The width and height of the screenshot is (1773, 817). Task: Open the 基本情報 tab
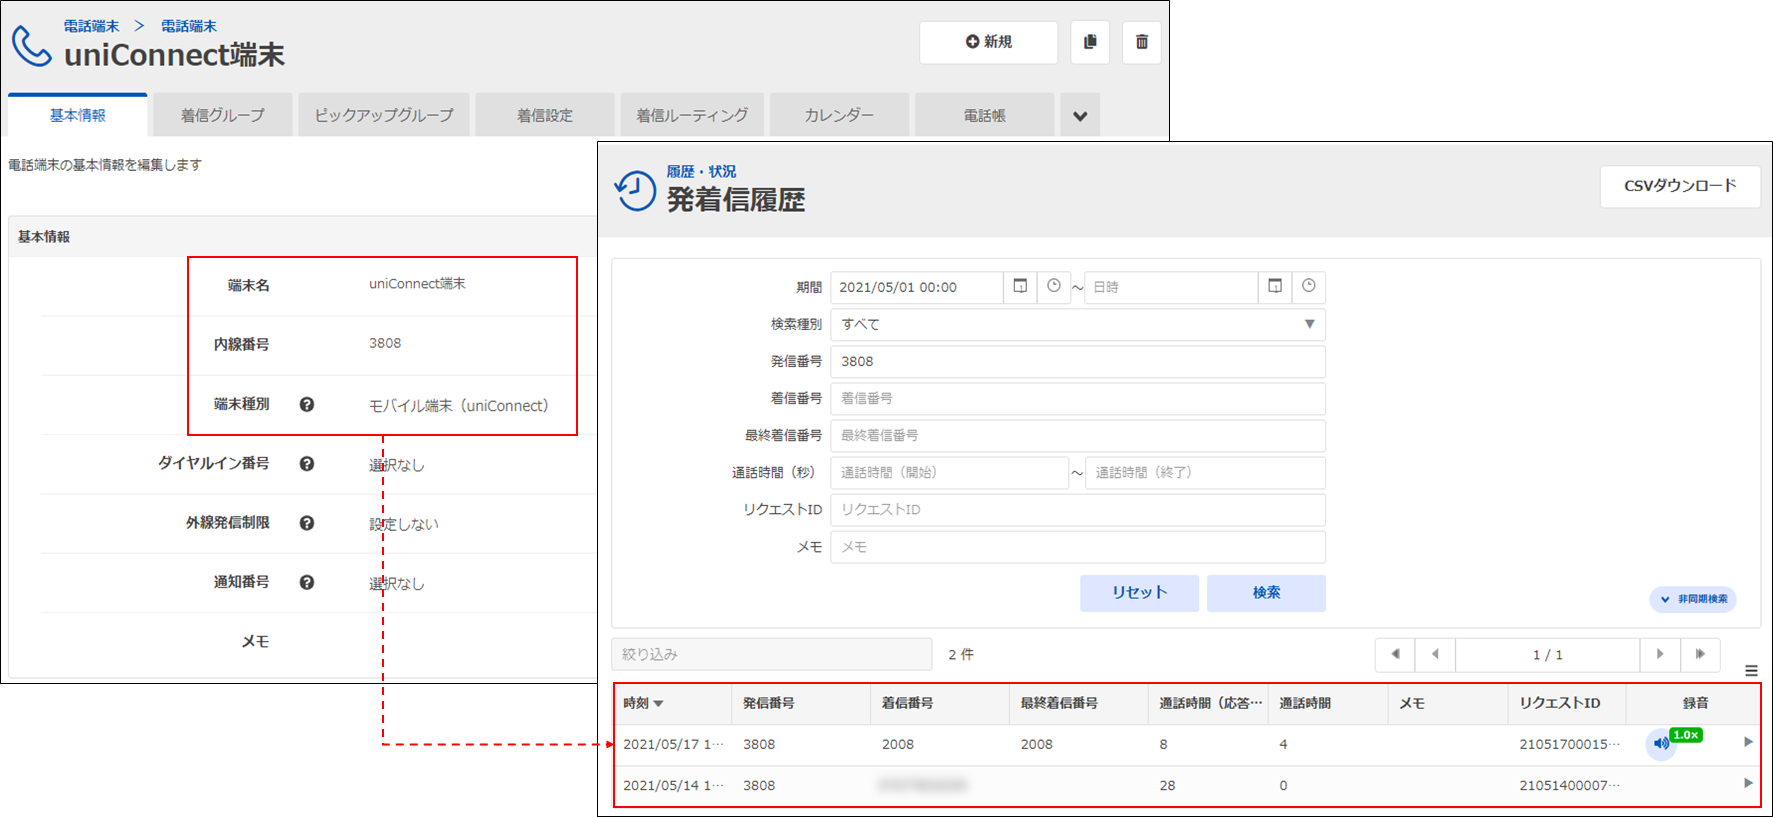click(x=78, y=115)
